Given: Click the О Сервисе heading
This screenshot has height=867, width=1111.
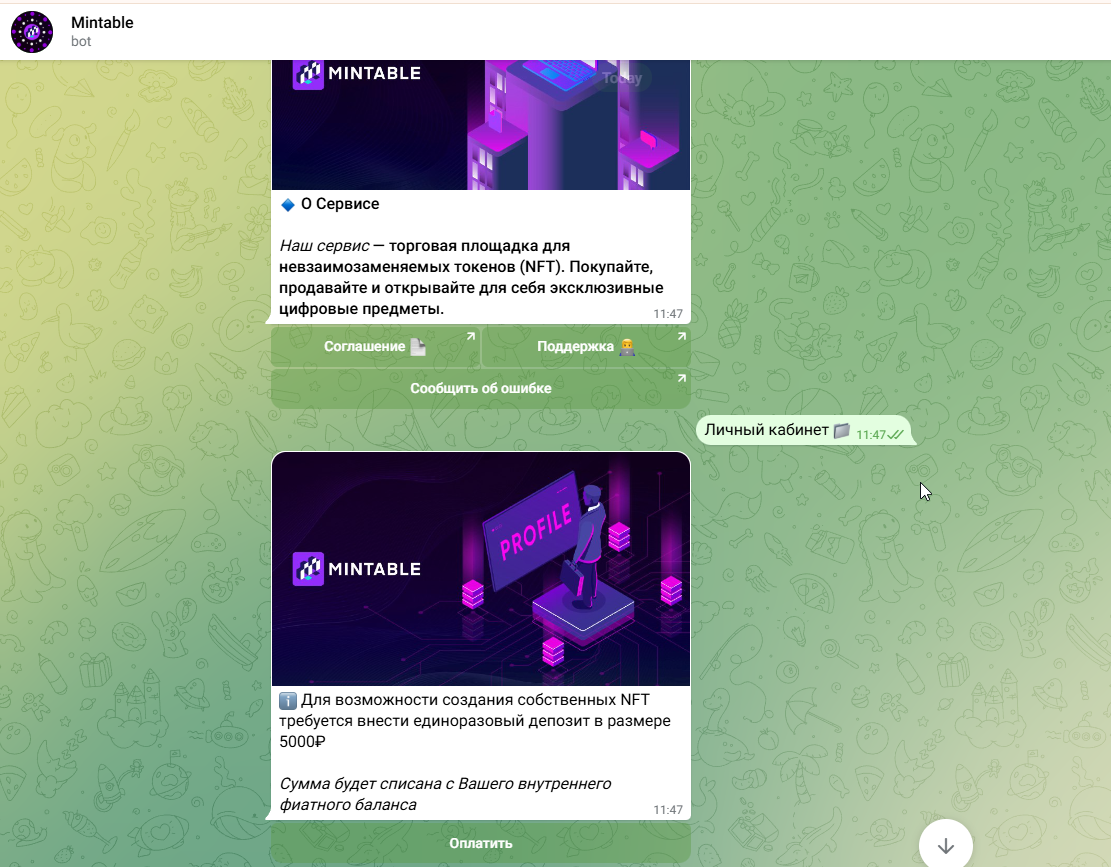Looking at the screenshot, I should (340, 204).
